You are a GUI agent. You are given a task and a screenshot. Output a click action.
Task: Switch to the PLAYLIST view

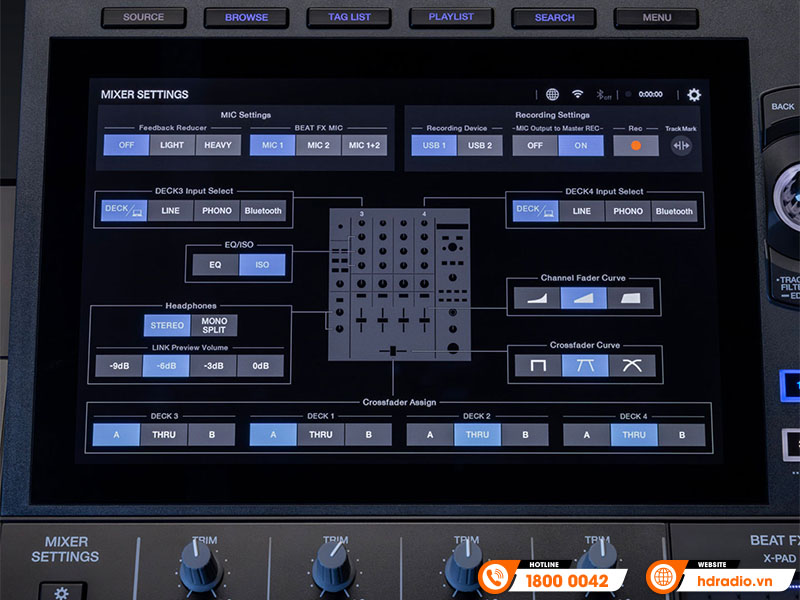click(x=451, y=17)
